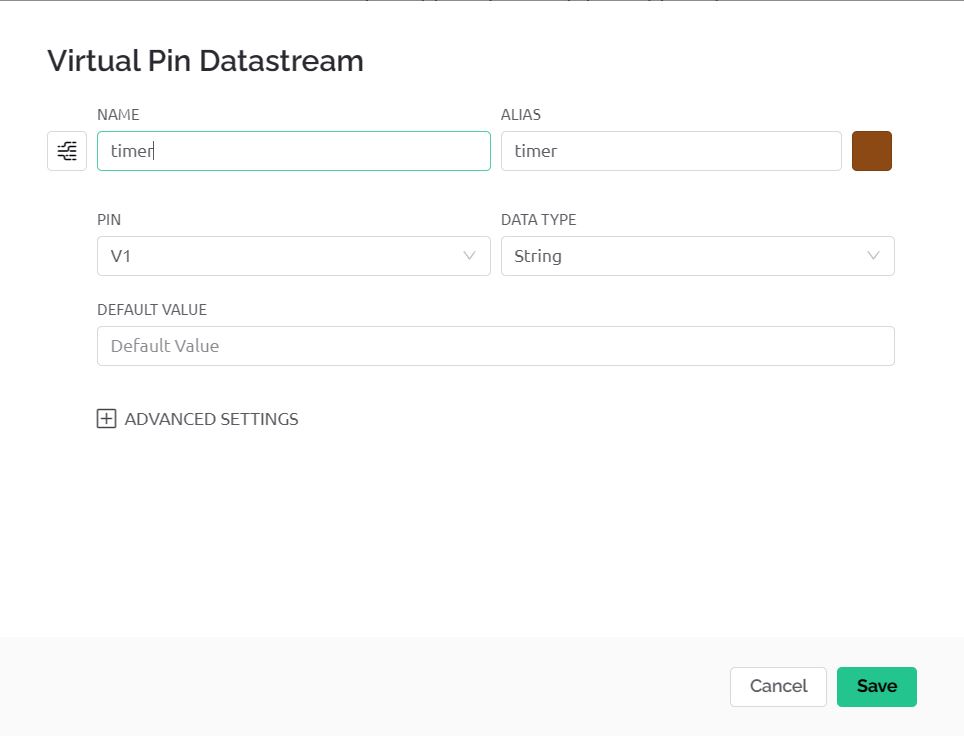Expand the ADVANCED SETTINGS section

[x=211, y=419]
